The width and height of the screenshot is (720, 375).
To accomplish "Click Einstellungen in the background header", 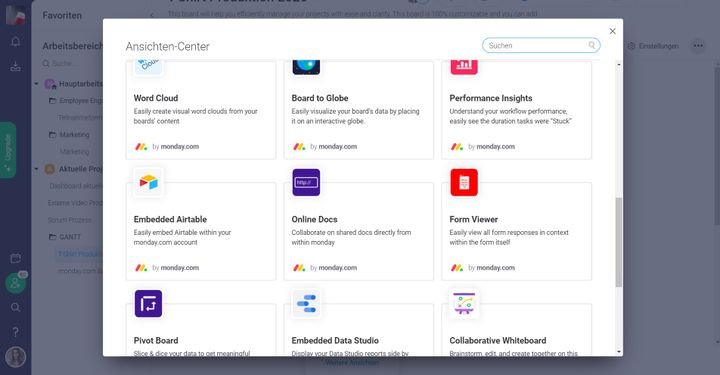I will coord(653,46).
